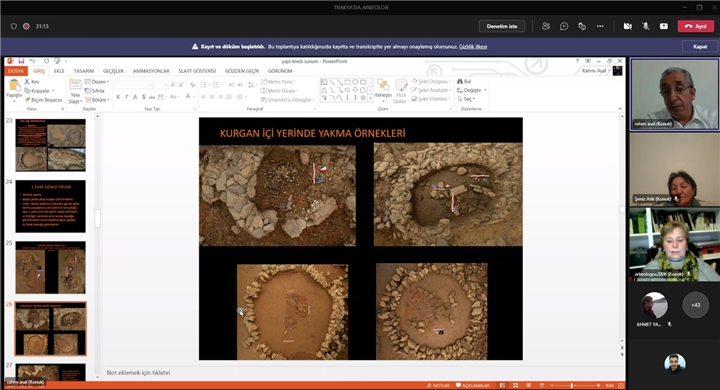Viewport: 720px width, 390px height.
Task: Switch to the GÖRÜNÜM ribbon tab
Action: click(280, 71)
